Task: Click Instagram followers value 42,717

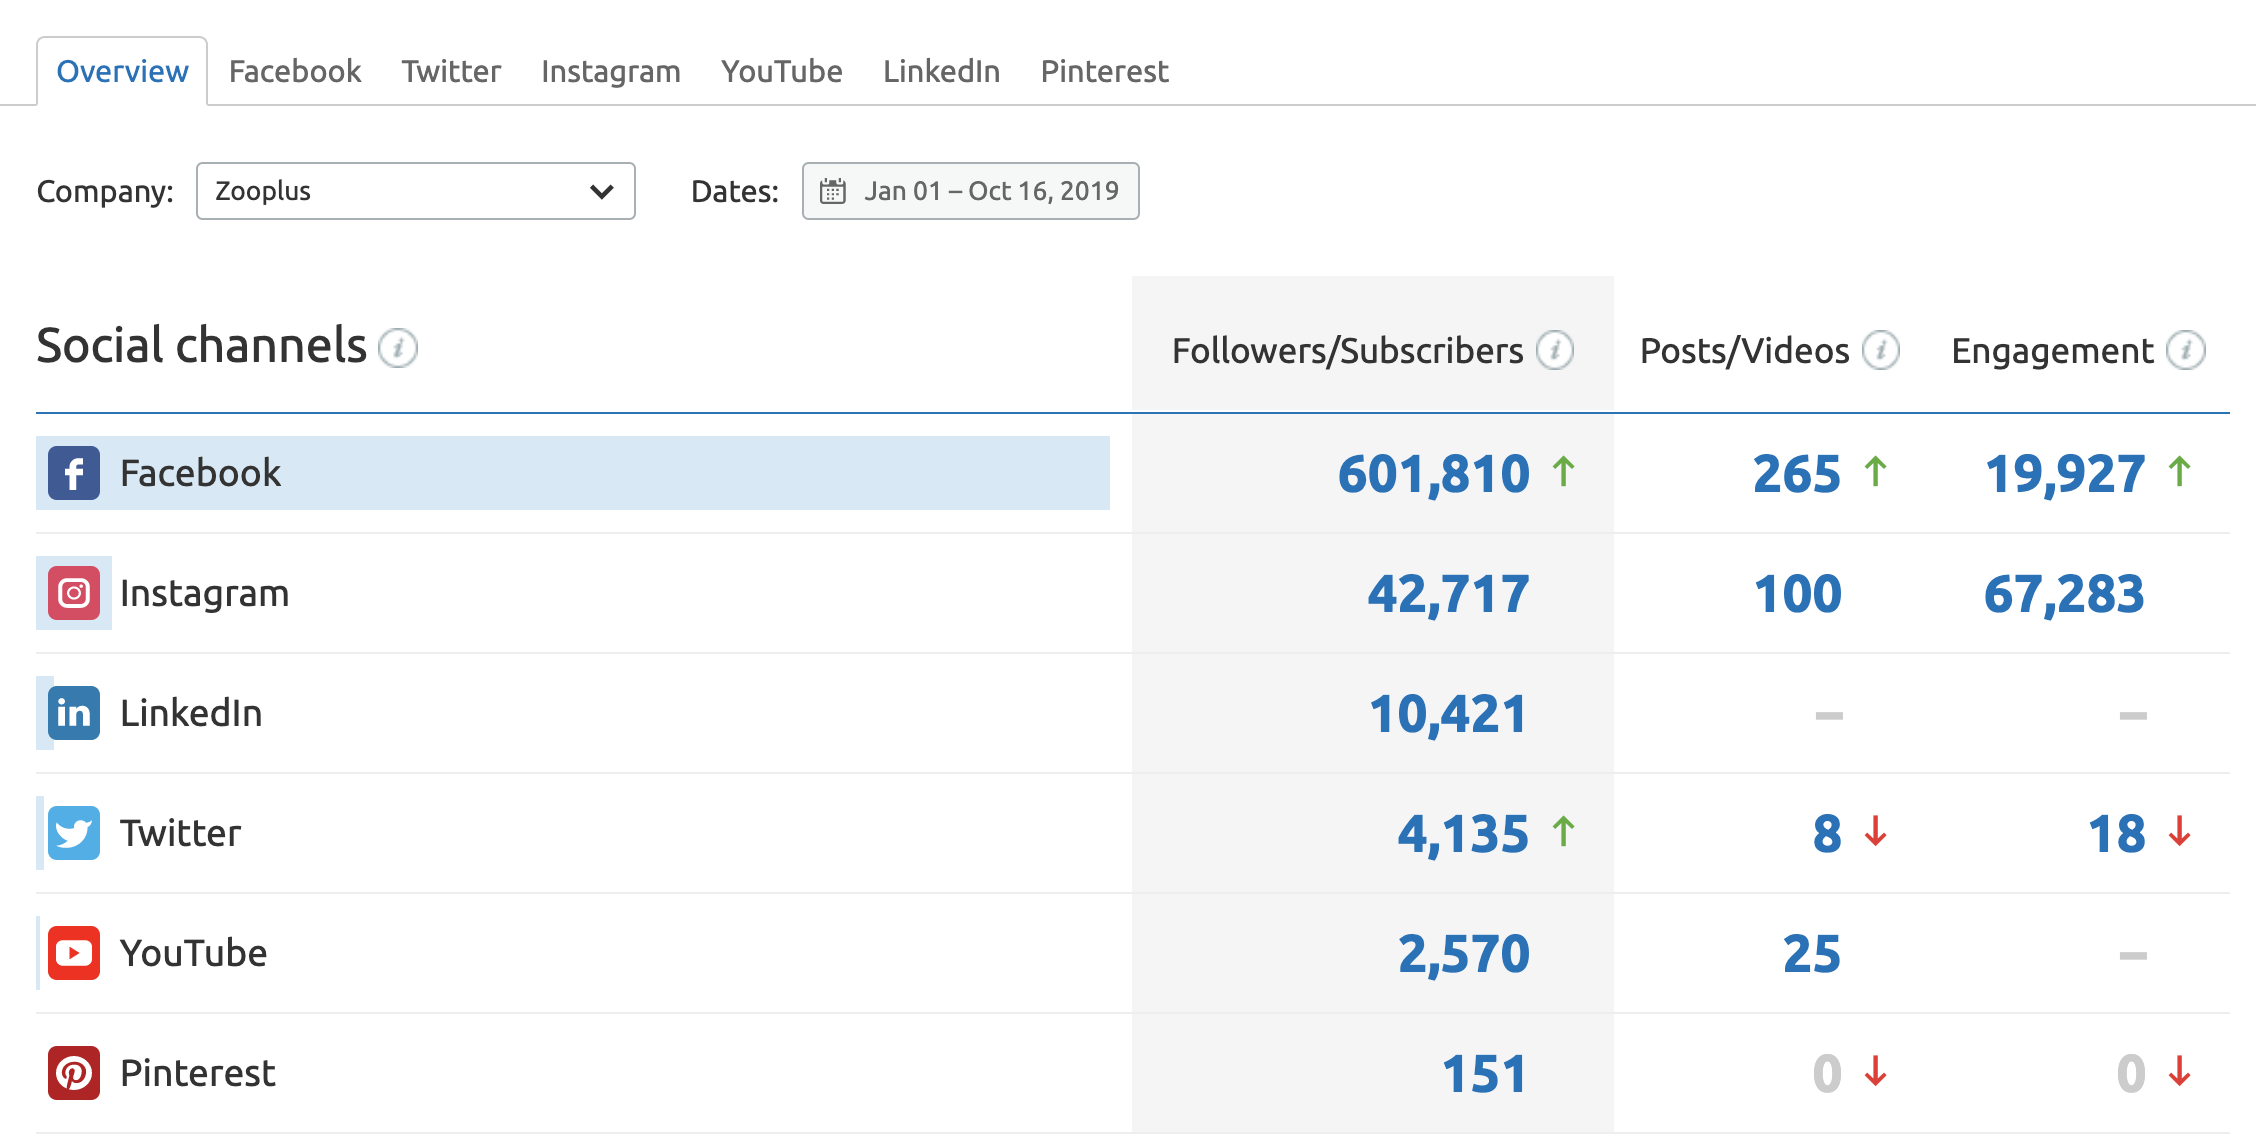Action: 1448,594
